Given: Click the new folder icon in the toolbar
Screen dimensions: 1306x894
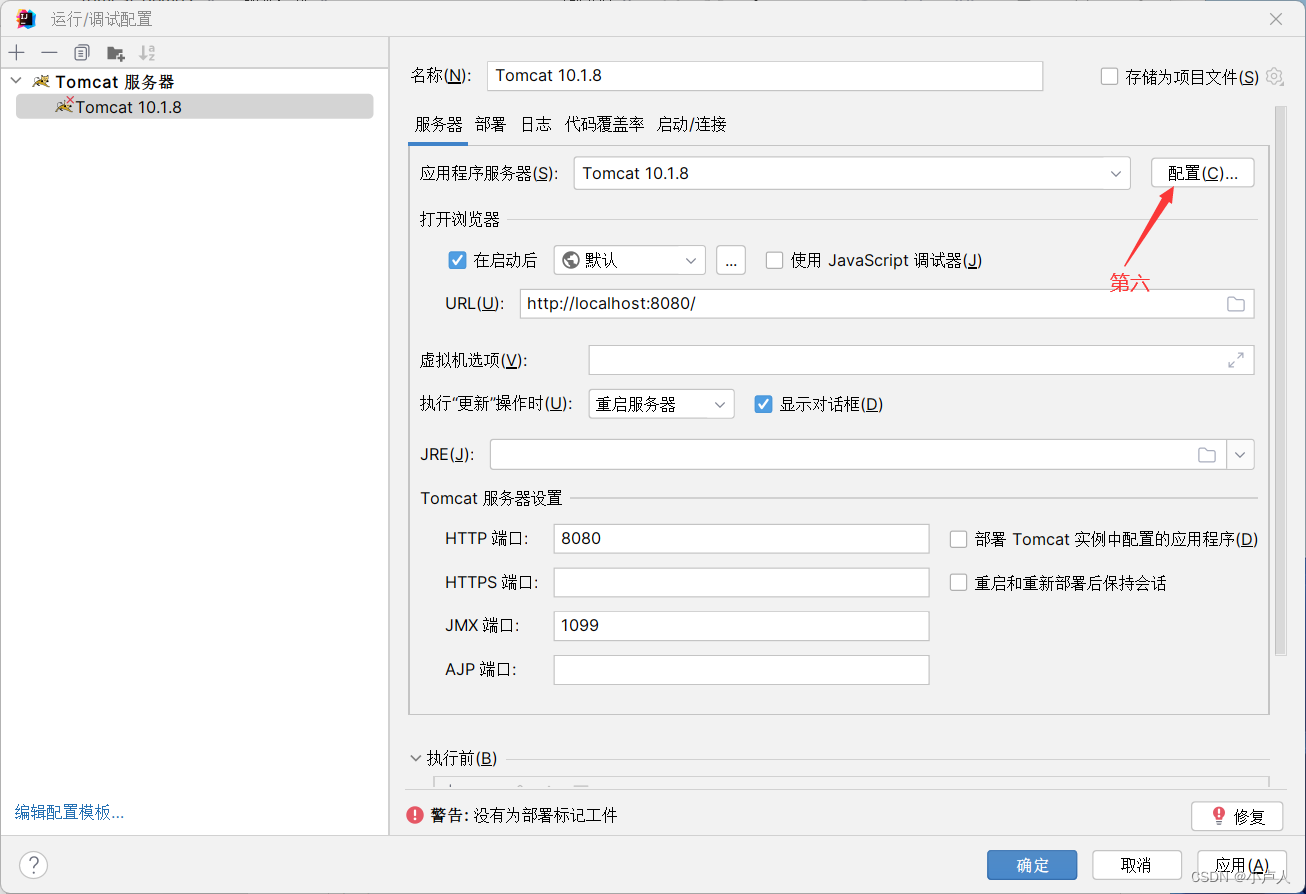Looking at the screenshot, I should pyautogui.click(x=115, y=52).
